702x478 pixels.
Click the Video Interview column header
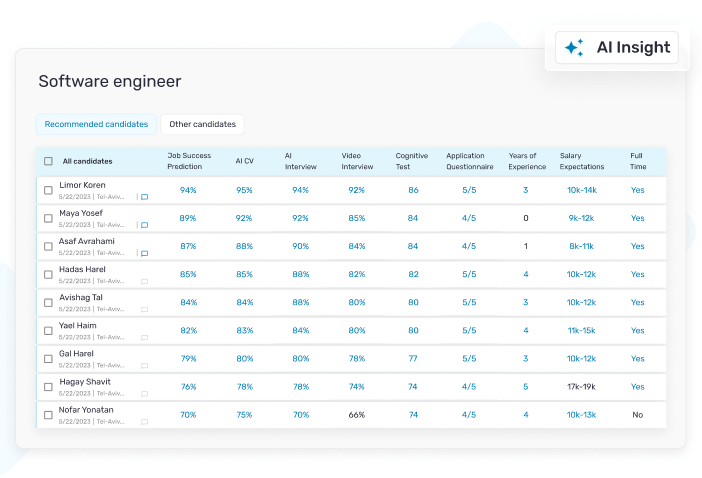357,161
